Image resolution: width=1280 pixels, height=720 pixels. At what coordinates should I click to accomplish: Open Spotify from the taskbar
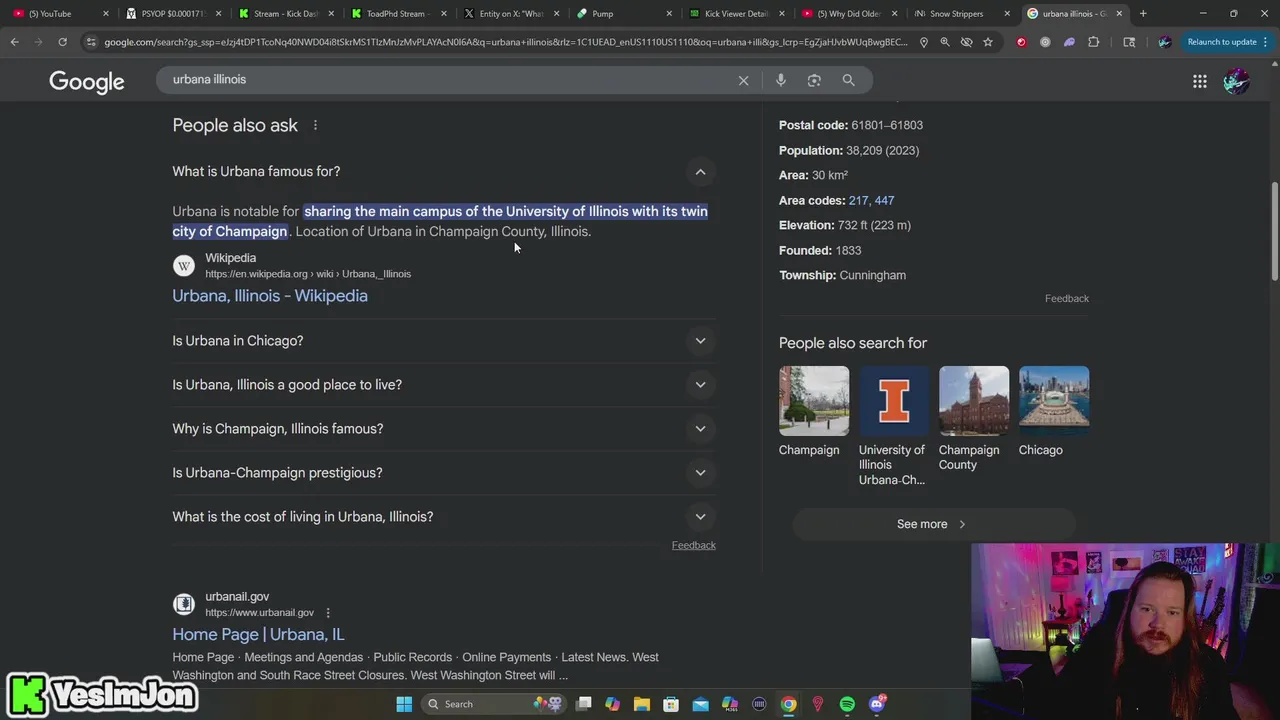pos(847,704)
